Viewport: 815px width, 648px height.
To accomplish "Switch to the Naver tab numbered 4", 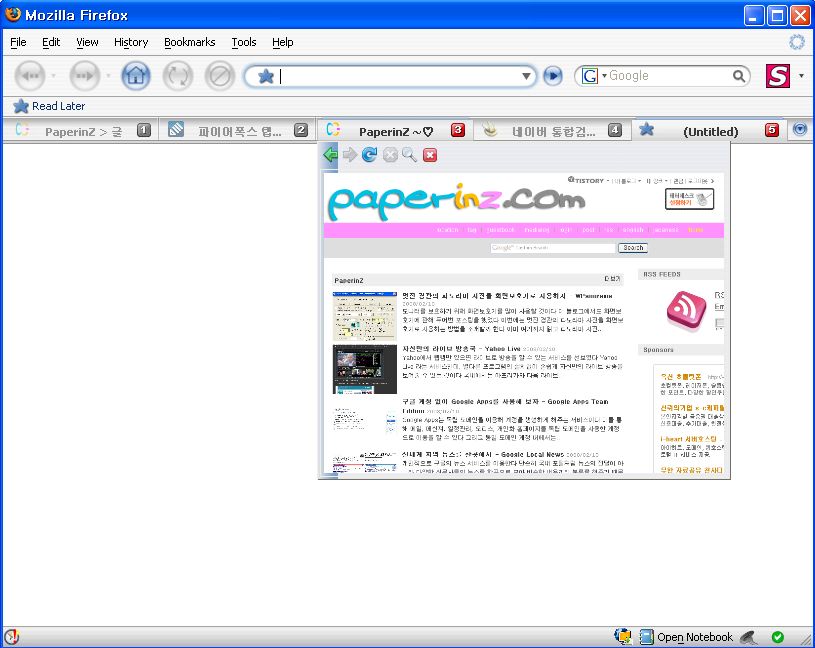I will click(x=552, y=130).
